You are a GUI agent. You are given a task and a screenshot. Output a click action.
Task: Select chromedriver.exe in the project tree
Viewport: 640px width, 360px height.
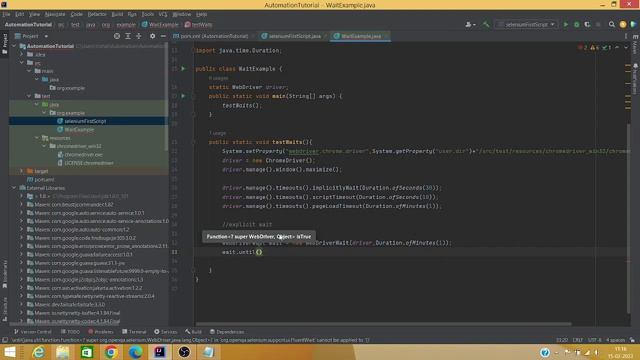click(83, 155)
